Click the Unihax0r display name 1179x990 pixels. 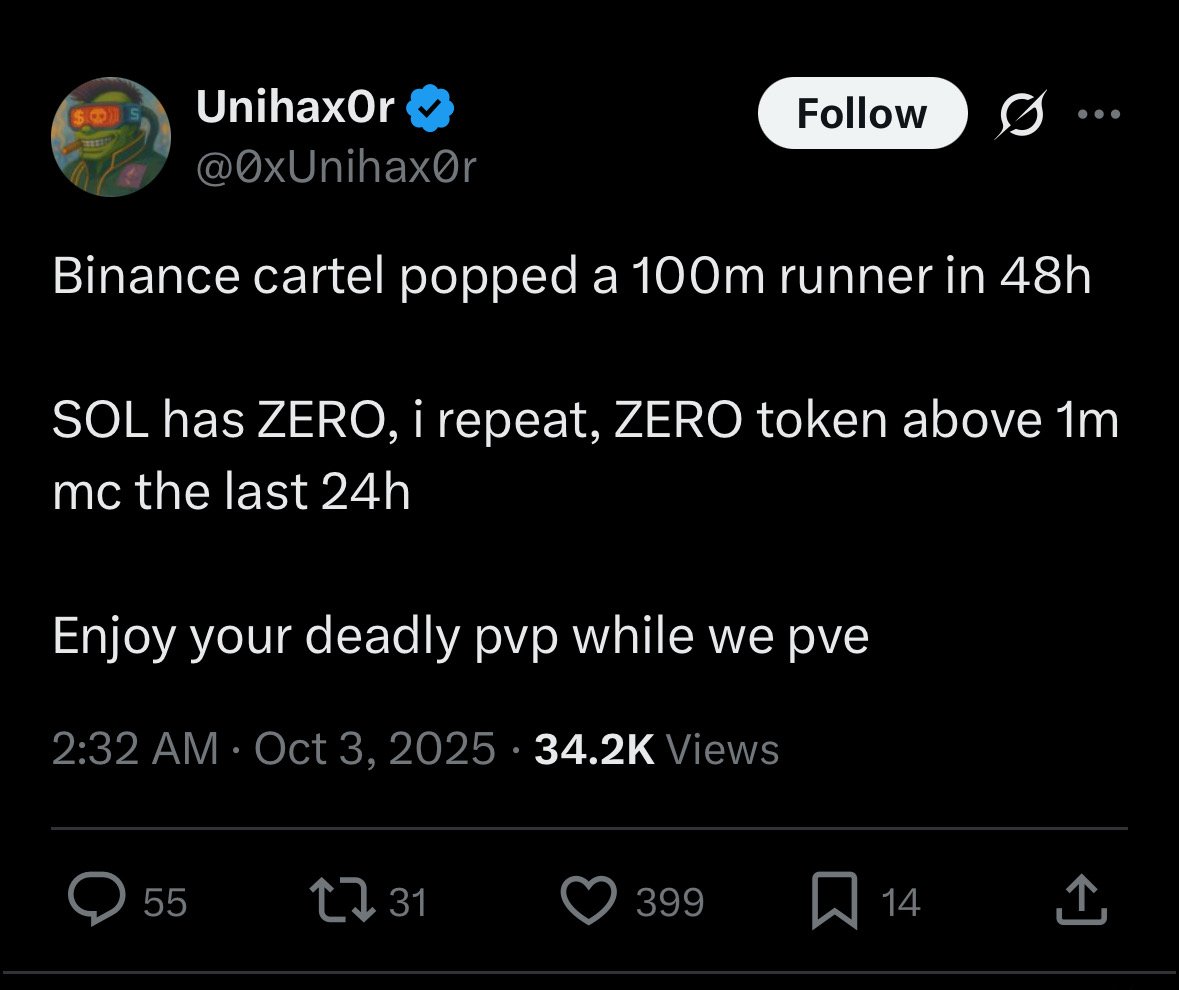pos(296,107)
